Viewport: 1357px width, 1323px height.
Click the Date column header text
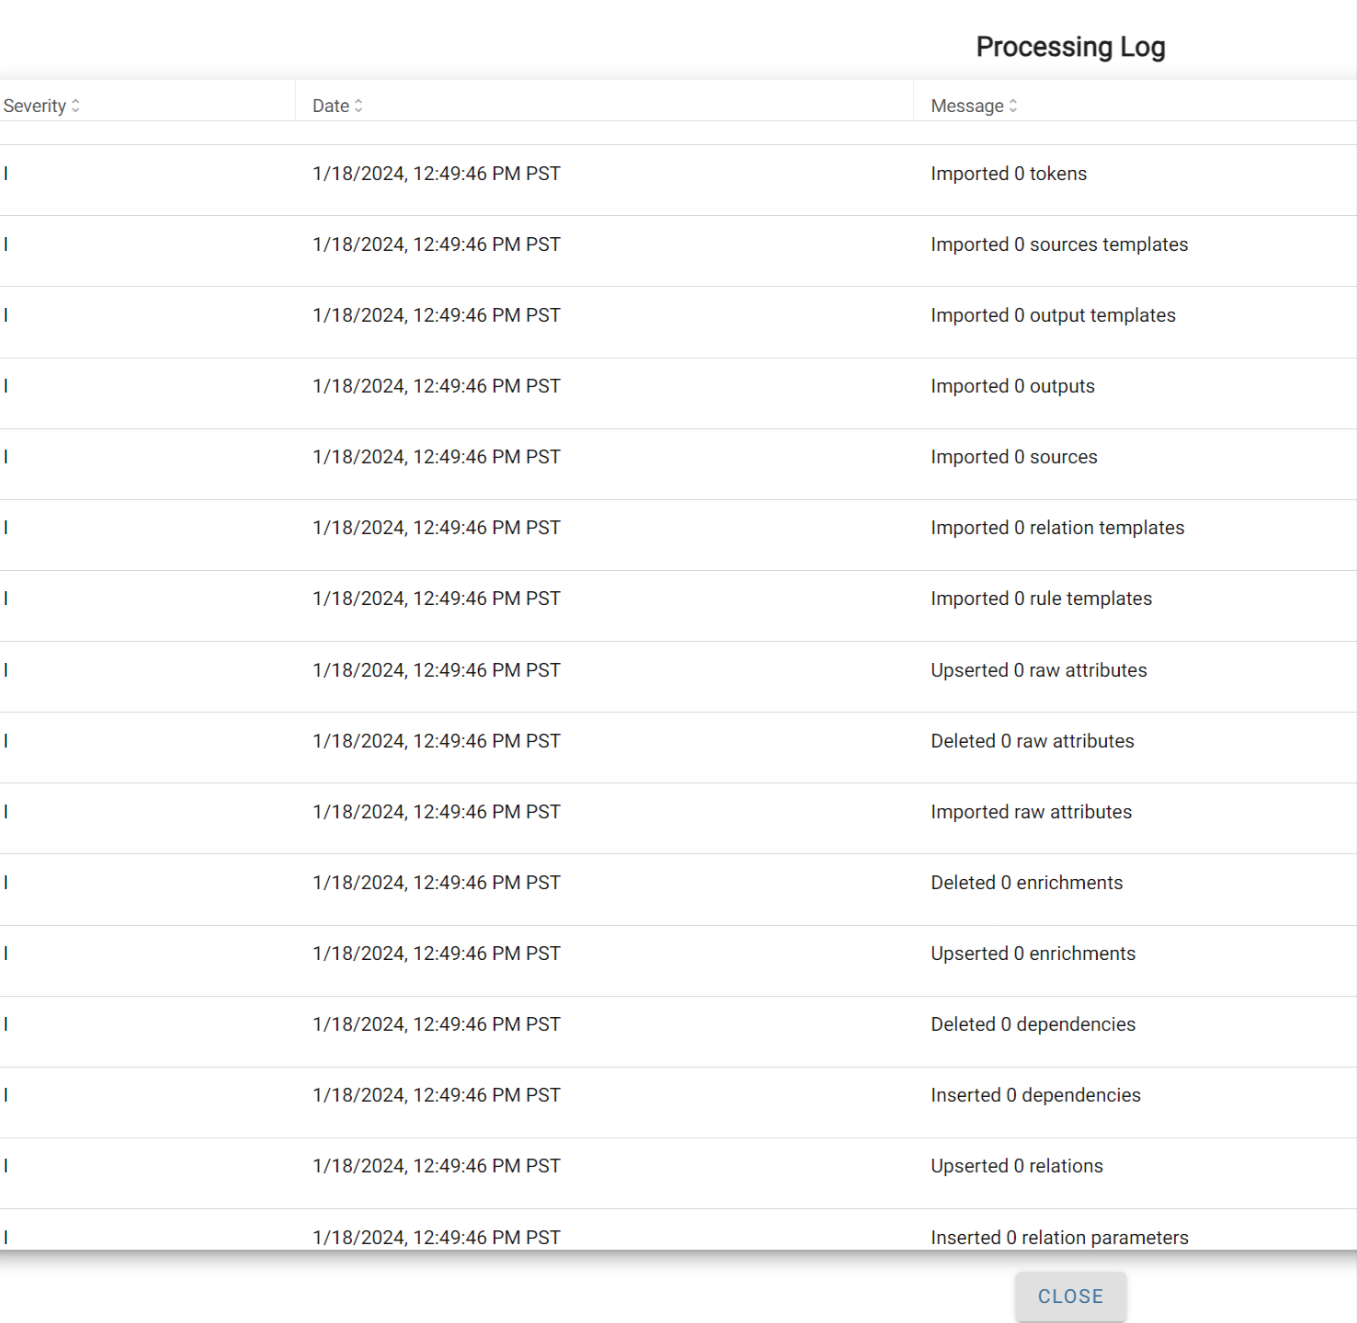tap(330, 106)
